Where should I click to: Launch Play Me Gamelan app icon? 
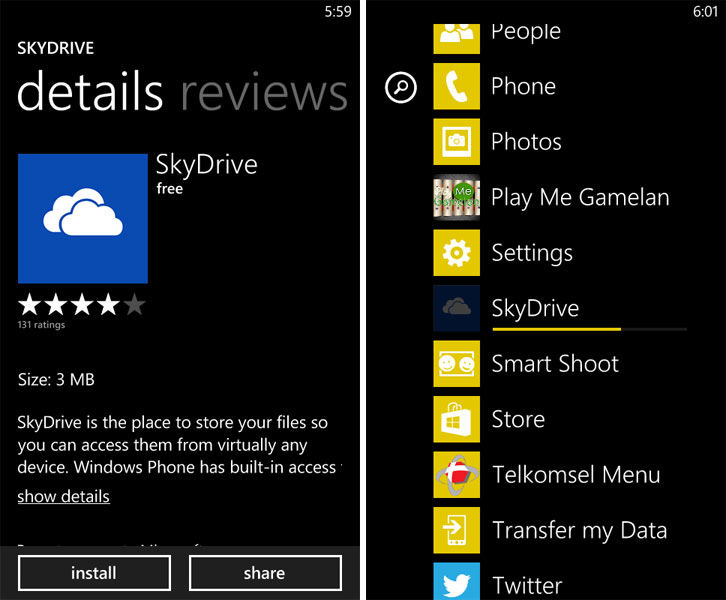(x=457, y=197)
